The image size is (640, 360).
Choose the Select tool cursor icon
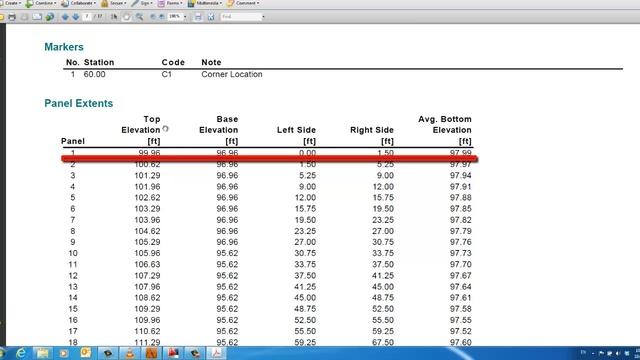(114, 17)
